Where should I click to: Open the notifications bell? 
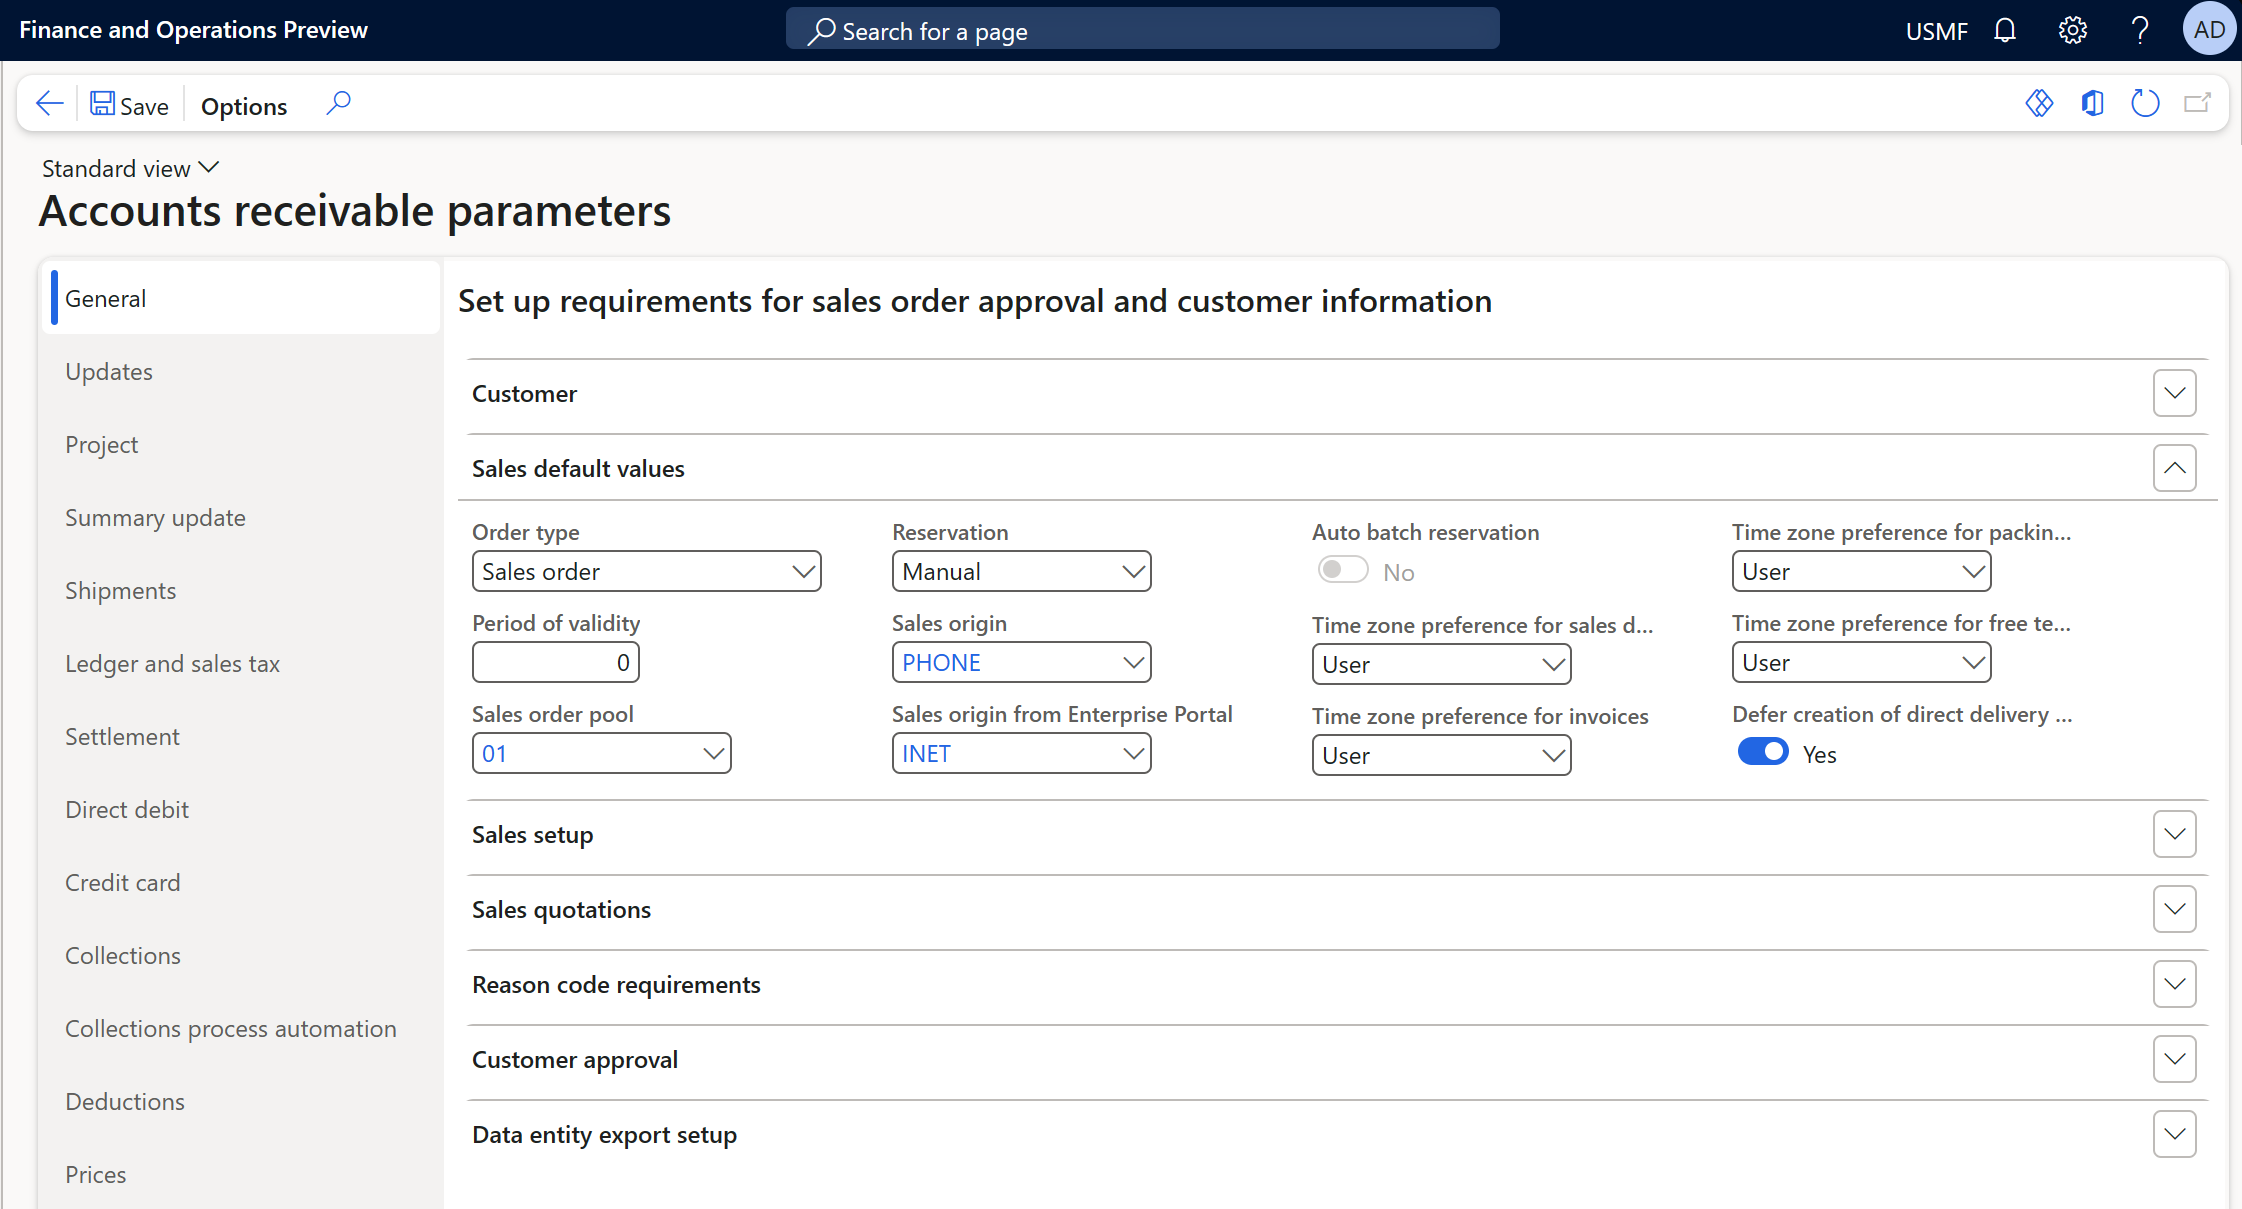tap(2004, 31)
